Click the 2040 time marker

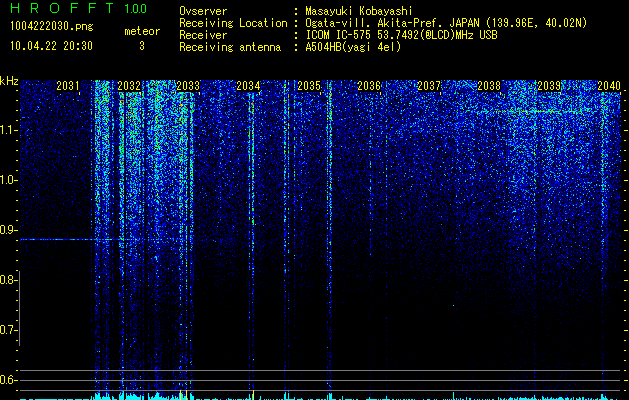pyautogui.click(x=609, y=86)
